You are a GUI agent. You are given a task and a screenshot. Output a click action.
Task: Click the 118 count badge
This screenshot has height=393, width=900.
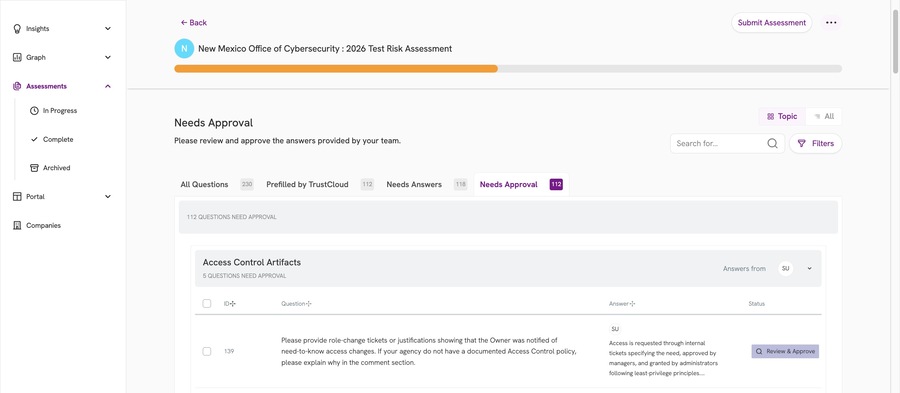pos(460,185)
